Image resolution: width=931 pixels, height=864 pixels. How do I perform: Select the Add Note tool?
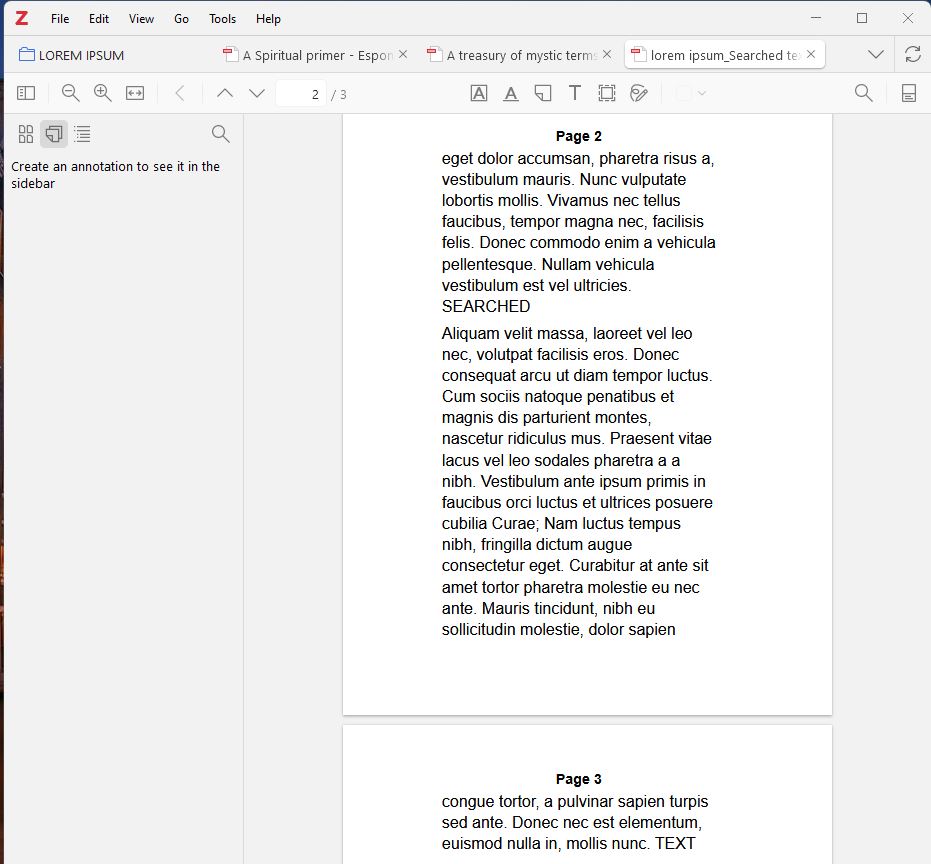[x=543, y=93]
